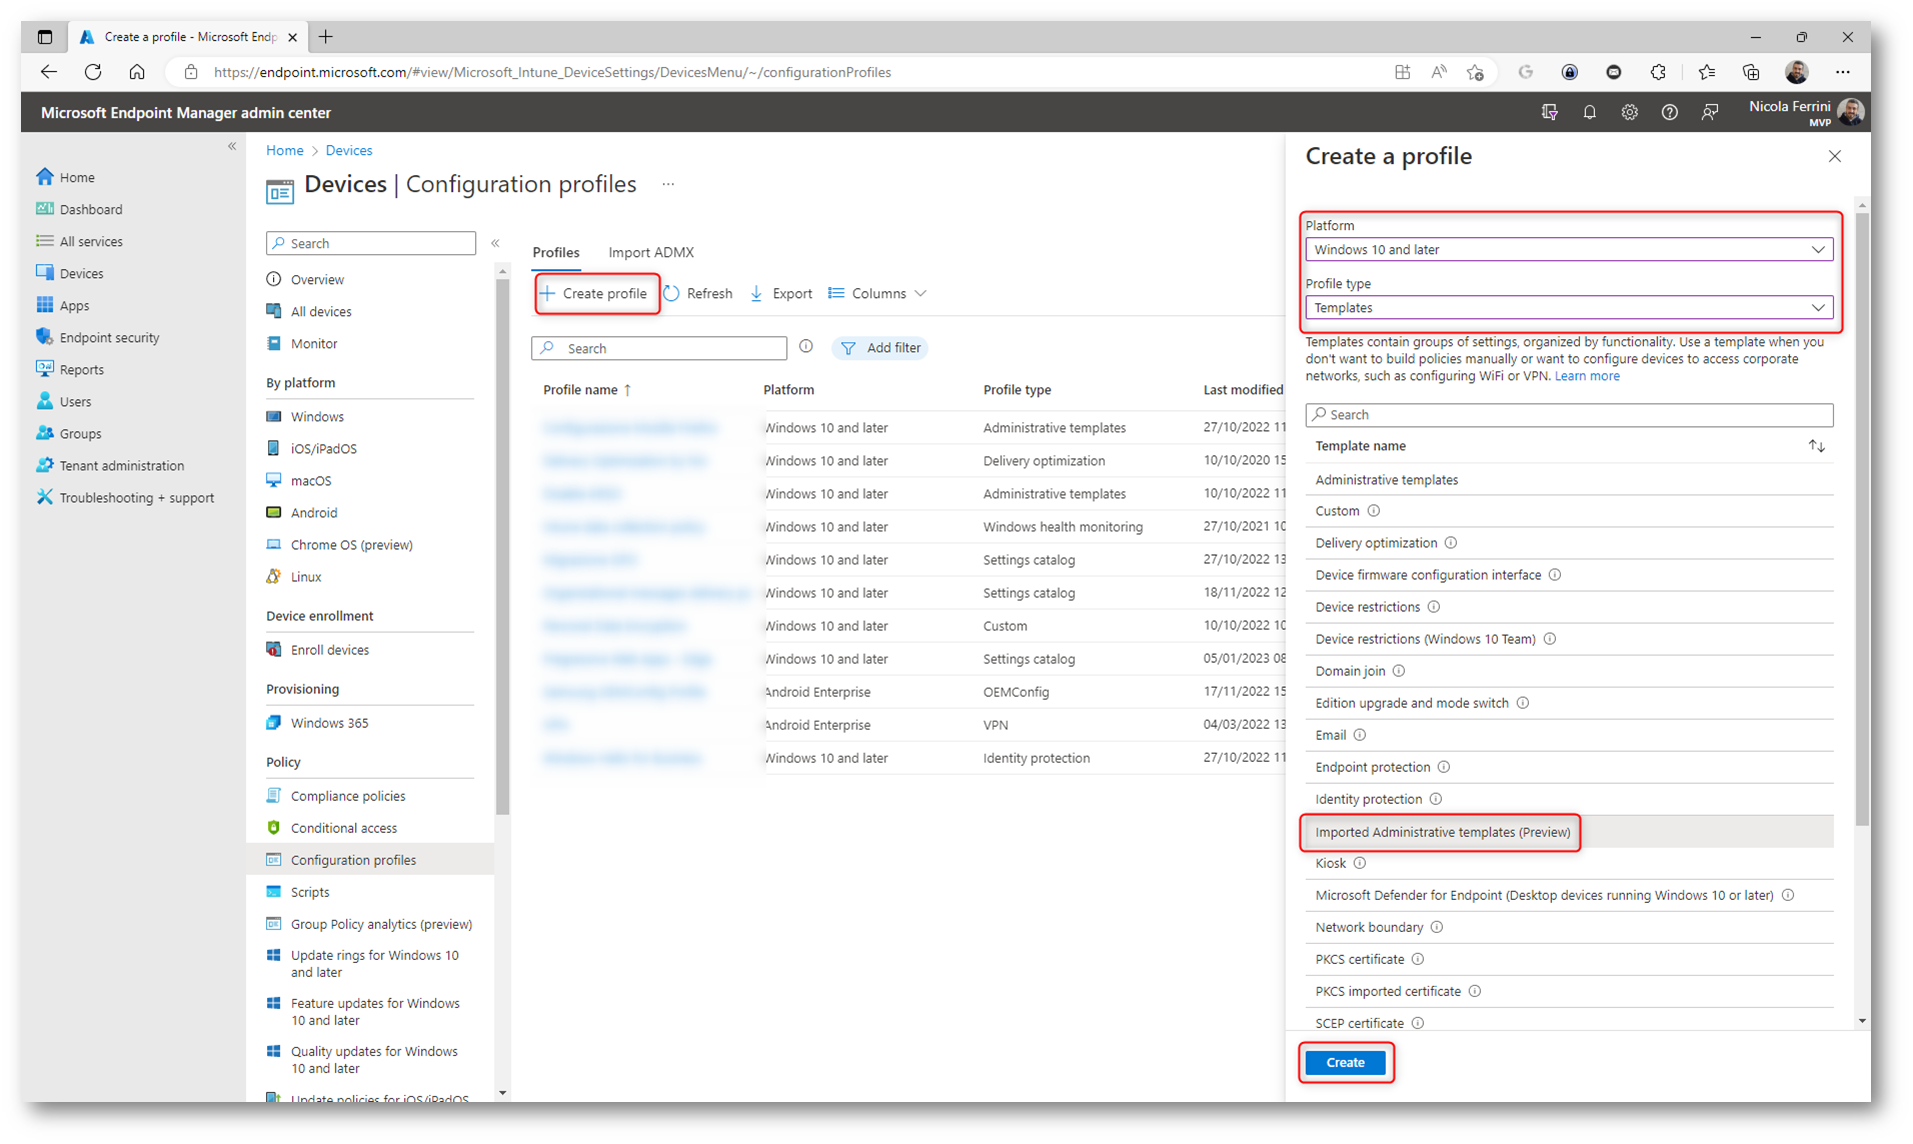Sort by Profile name column header

587,390
